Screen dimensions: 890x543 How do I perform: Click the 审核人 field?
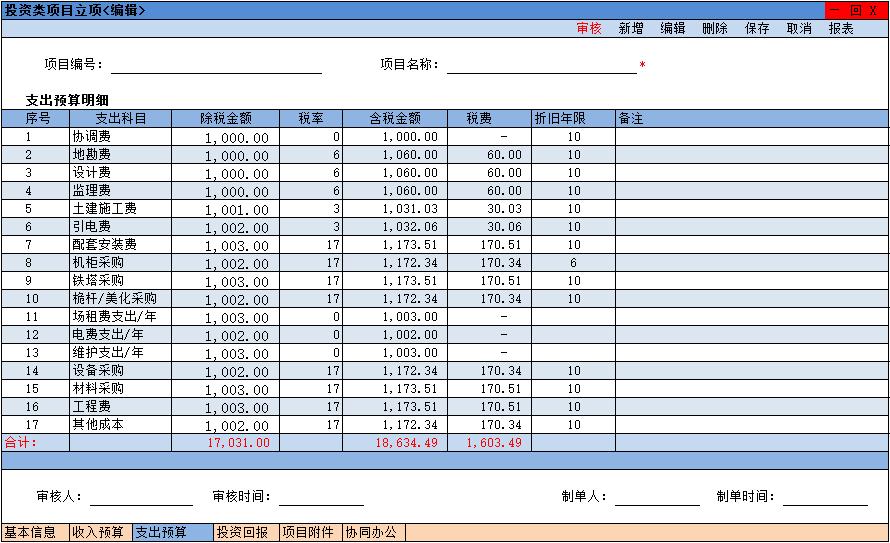coord(141,496)
